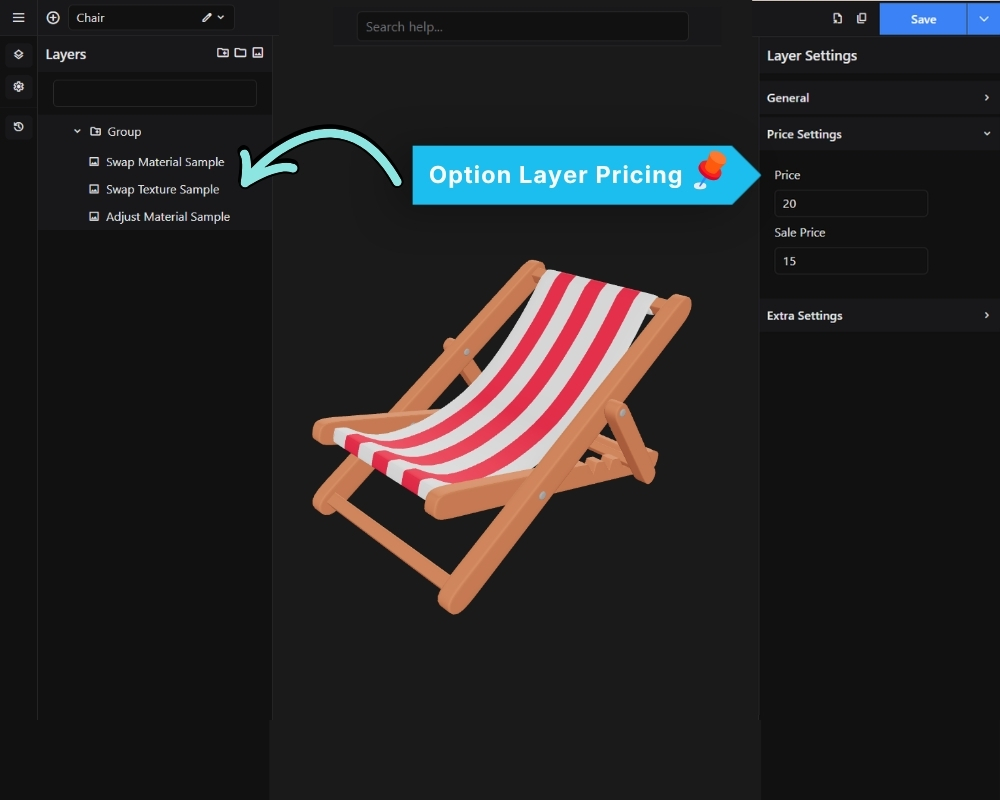Viewport: 1000px width, 800px height.
Task: Collapse the Group tree chevron
Action: [77, 131]
